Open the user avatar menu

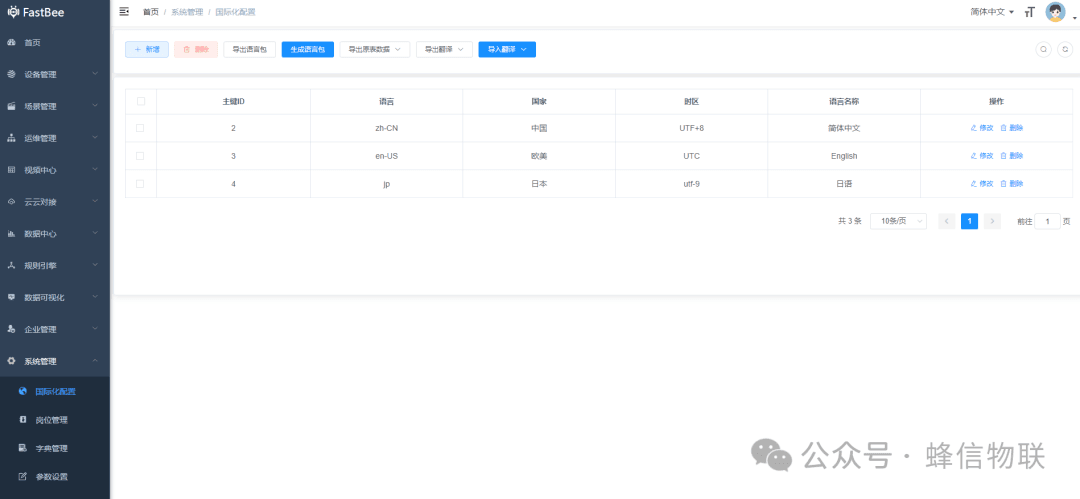click(x=1055, y=12)
